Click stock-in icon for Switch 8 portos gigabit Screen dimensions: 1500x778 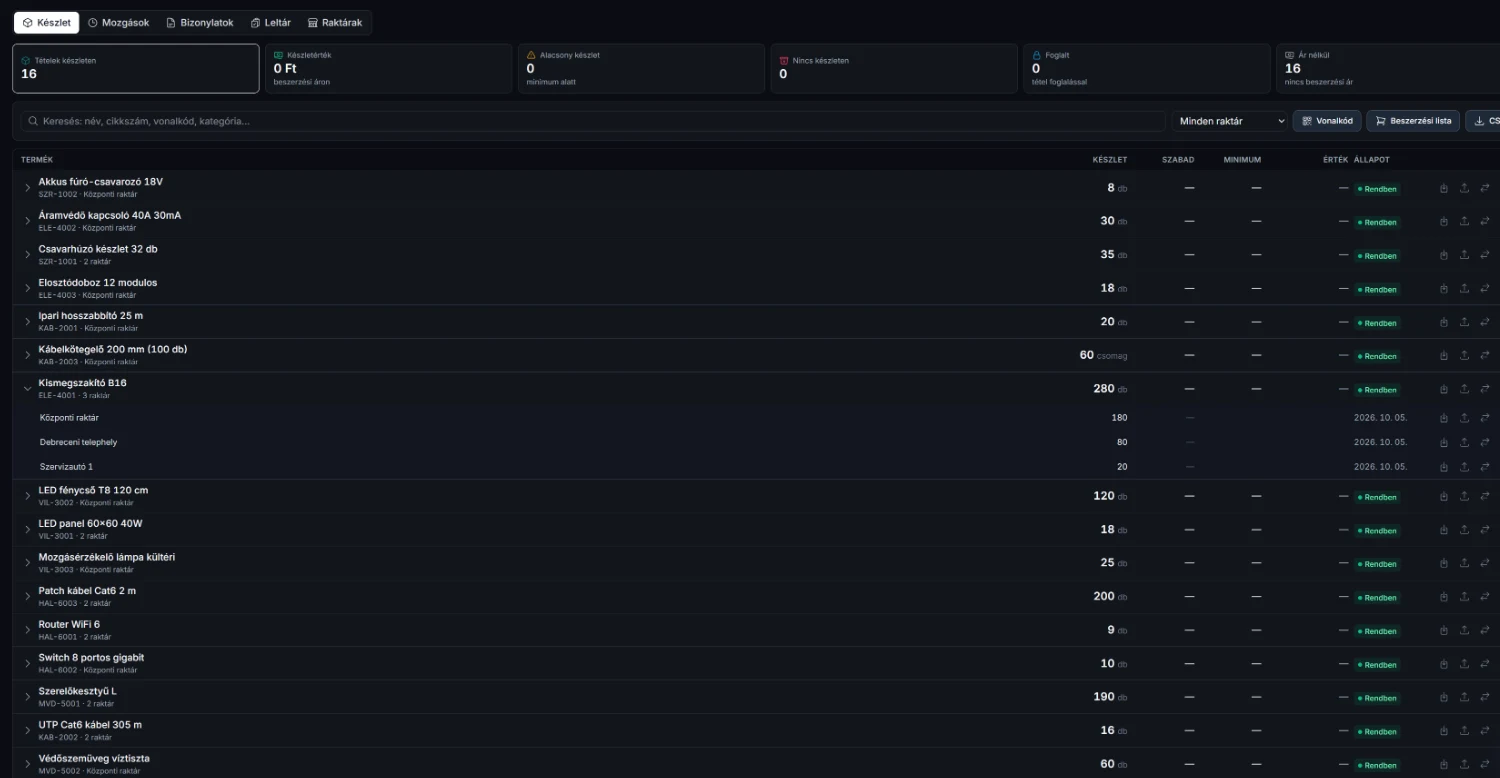pos(1443,664)
